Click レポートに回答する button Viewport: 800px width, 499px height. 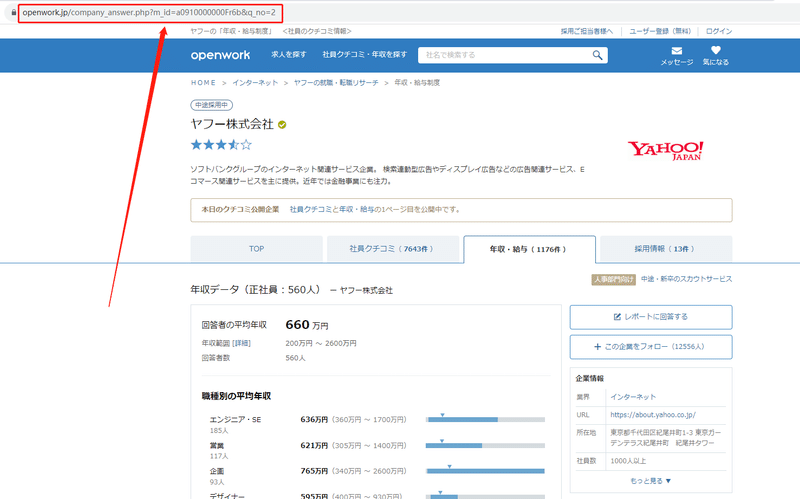click(651, 317)
